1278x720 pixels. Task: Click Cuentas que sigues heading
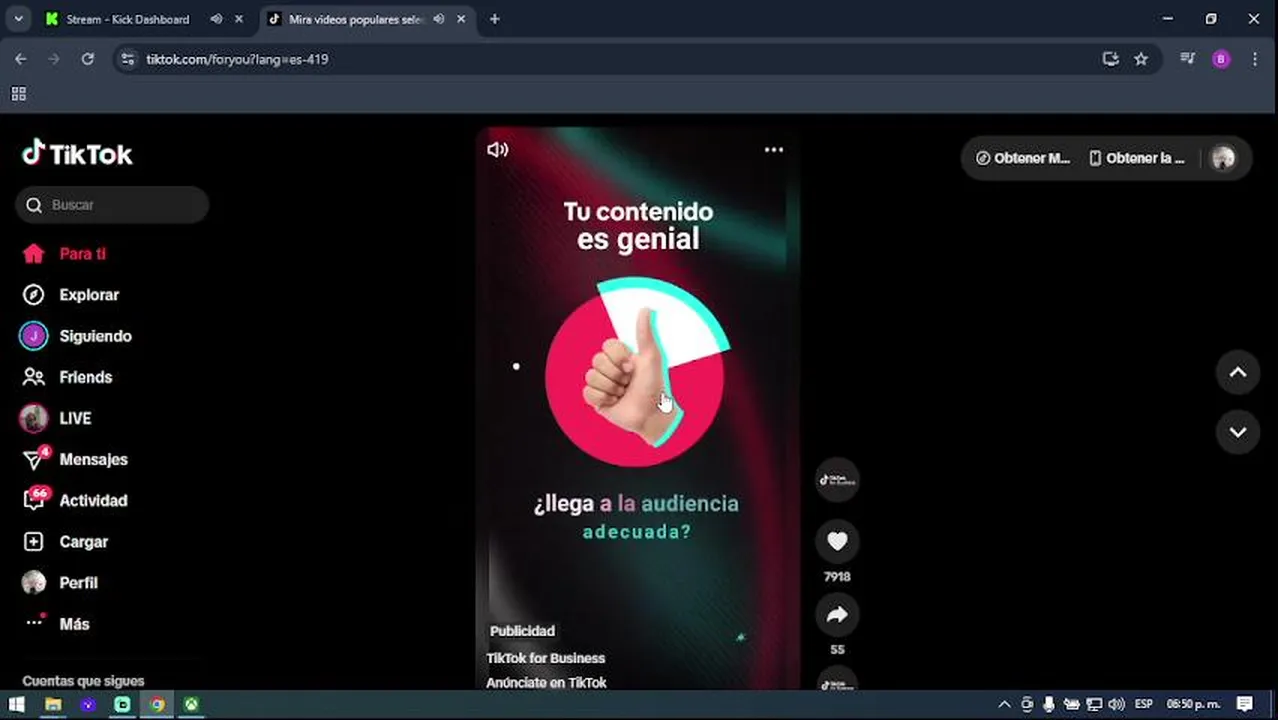[x=83, y=680]
